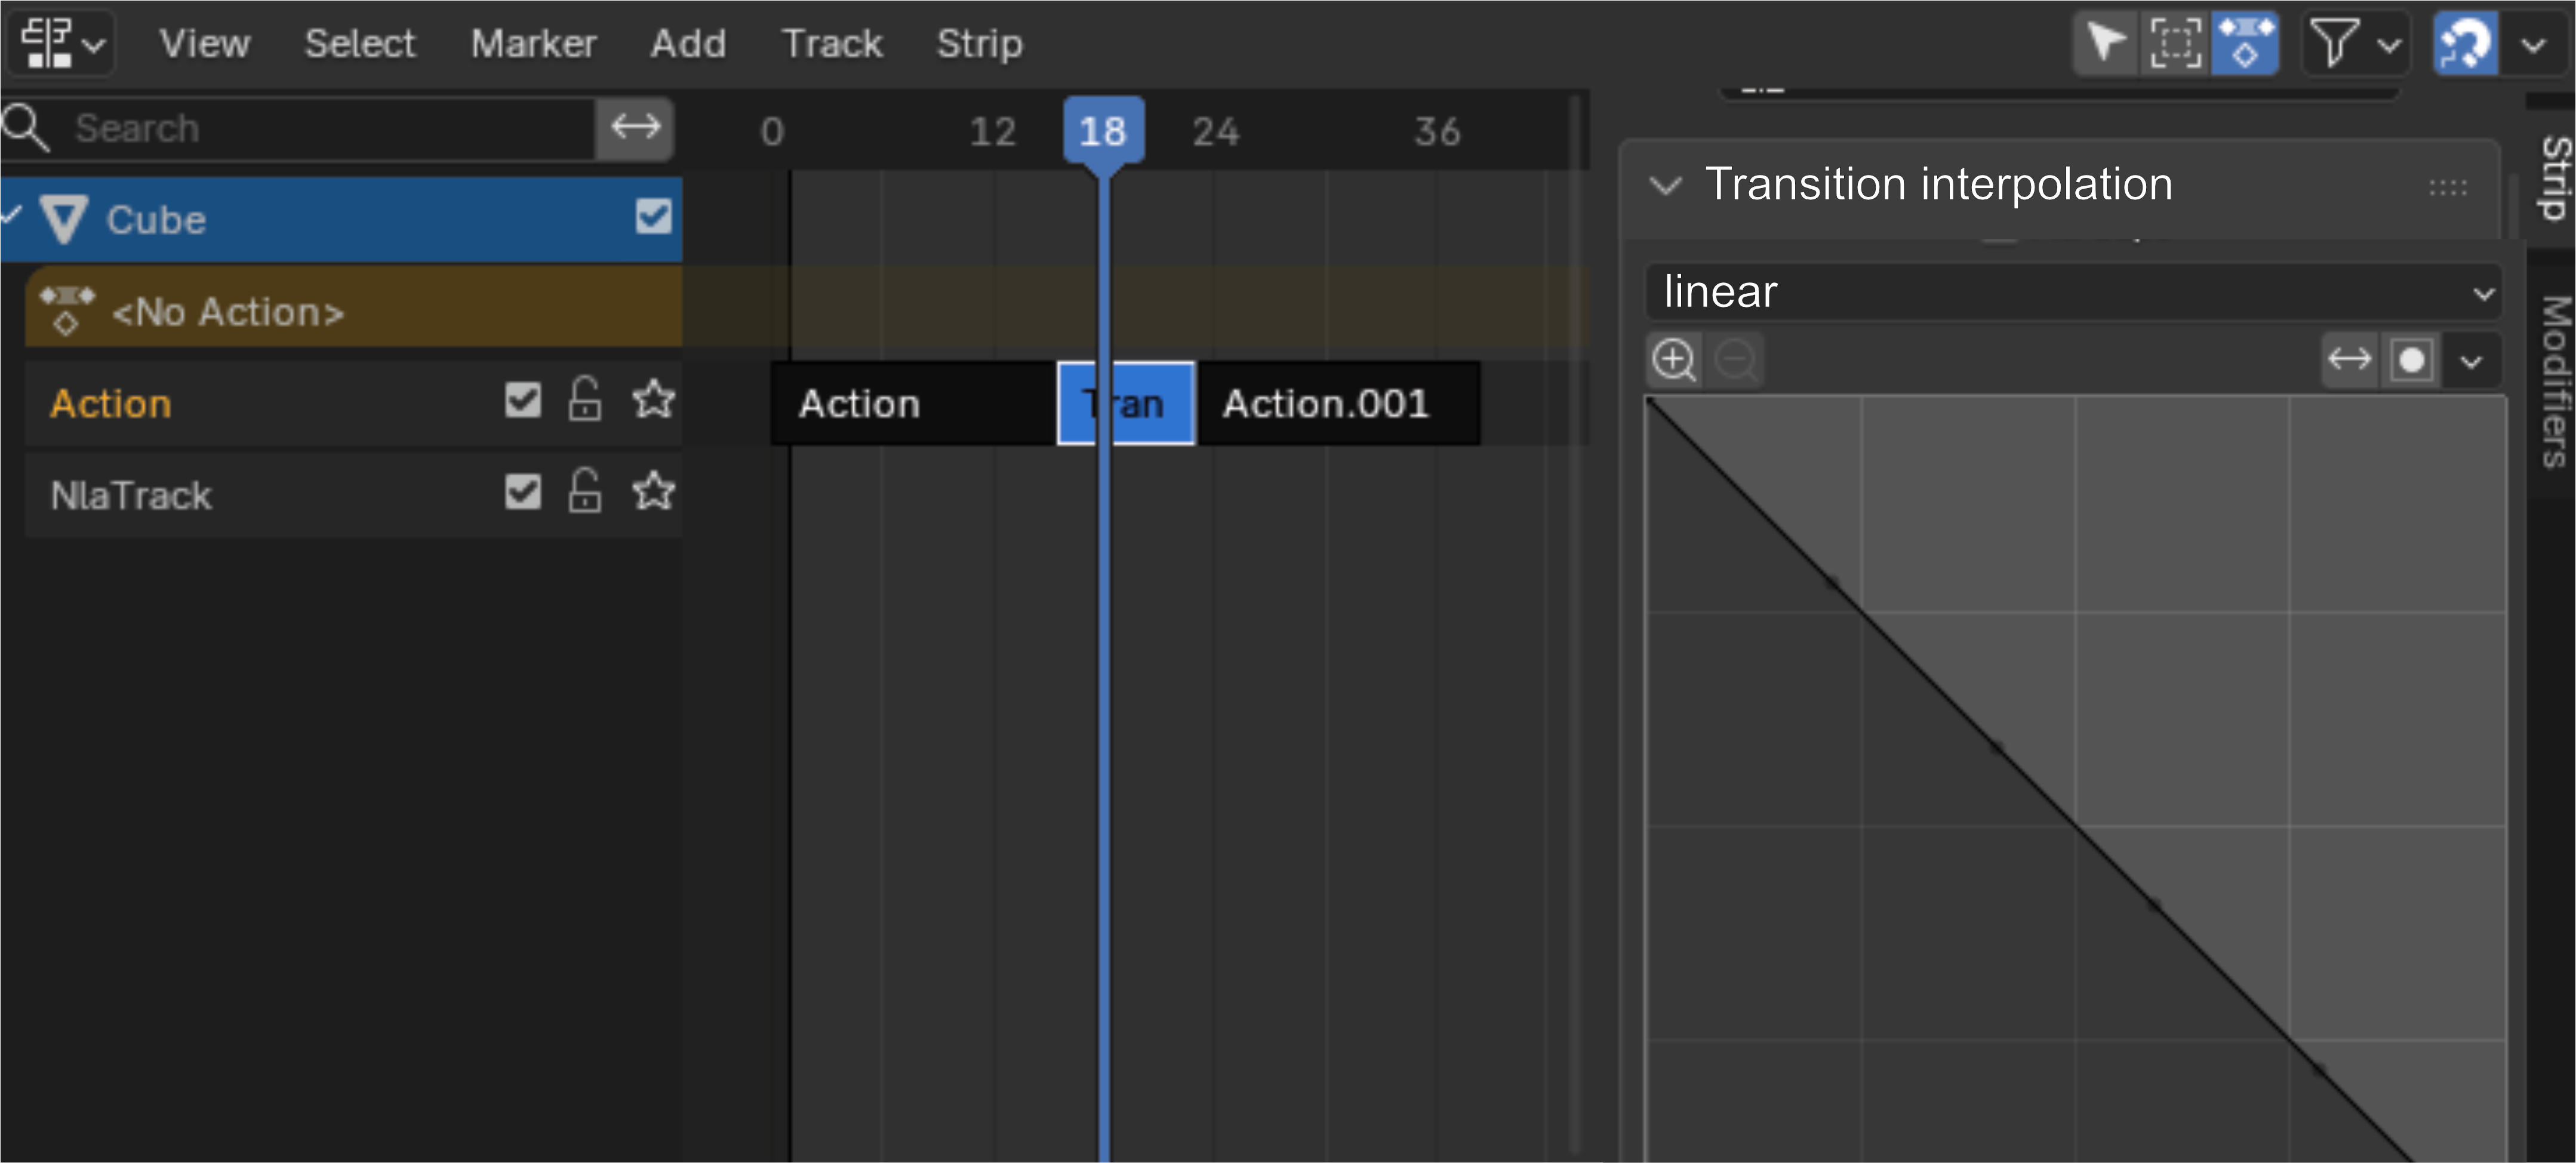Switch to the Modifiers sidebar tab
This screenshot has height=1163, width=2576.
2553,381
